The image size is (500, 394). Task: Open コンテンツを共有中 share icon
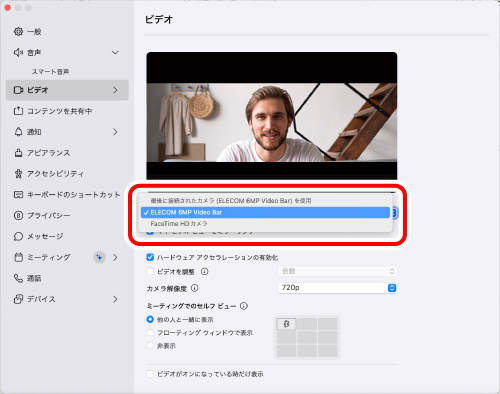coord(18,111)
